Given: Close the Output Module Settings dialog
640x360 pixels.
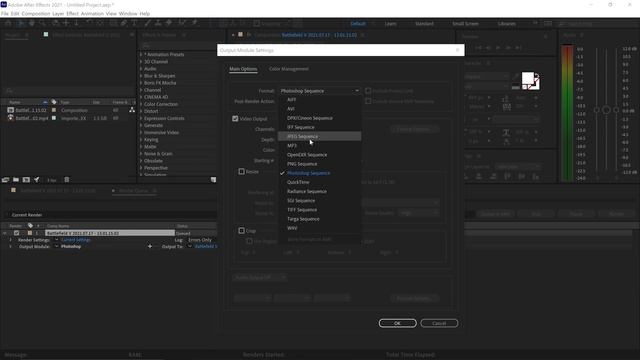Looking at the screenshot, I should point(458,50).
